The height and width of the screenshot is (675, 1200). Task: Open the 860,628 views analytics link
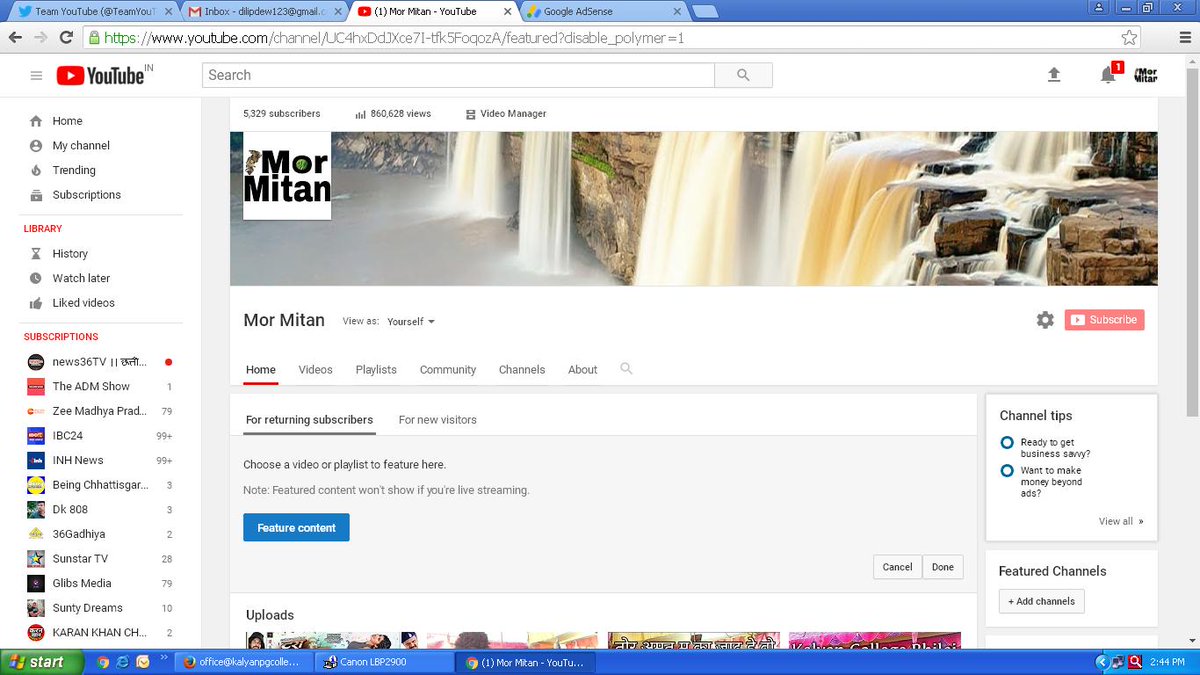point(394,114)
